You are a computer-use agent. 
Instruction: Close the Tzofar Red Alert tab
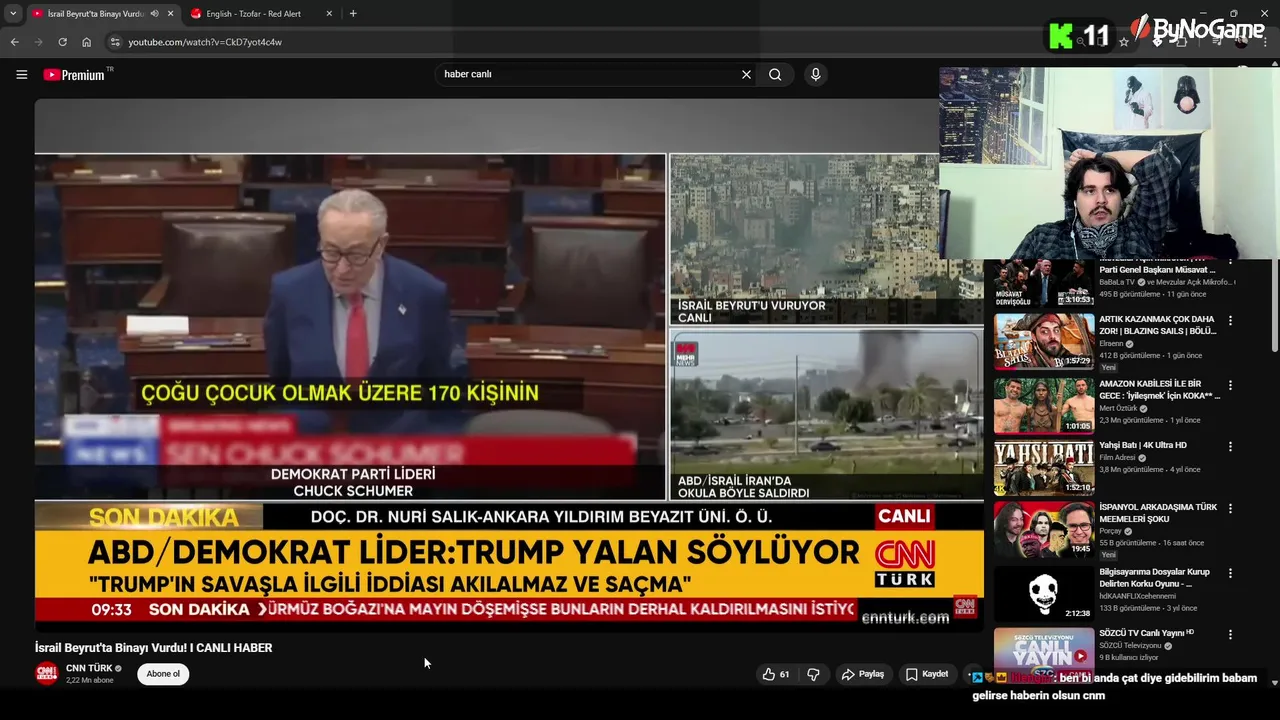click(328, 14)
